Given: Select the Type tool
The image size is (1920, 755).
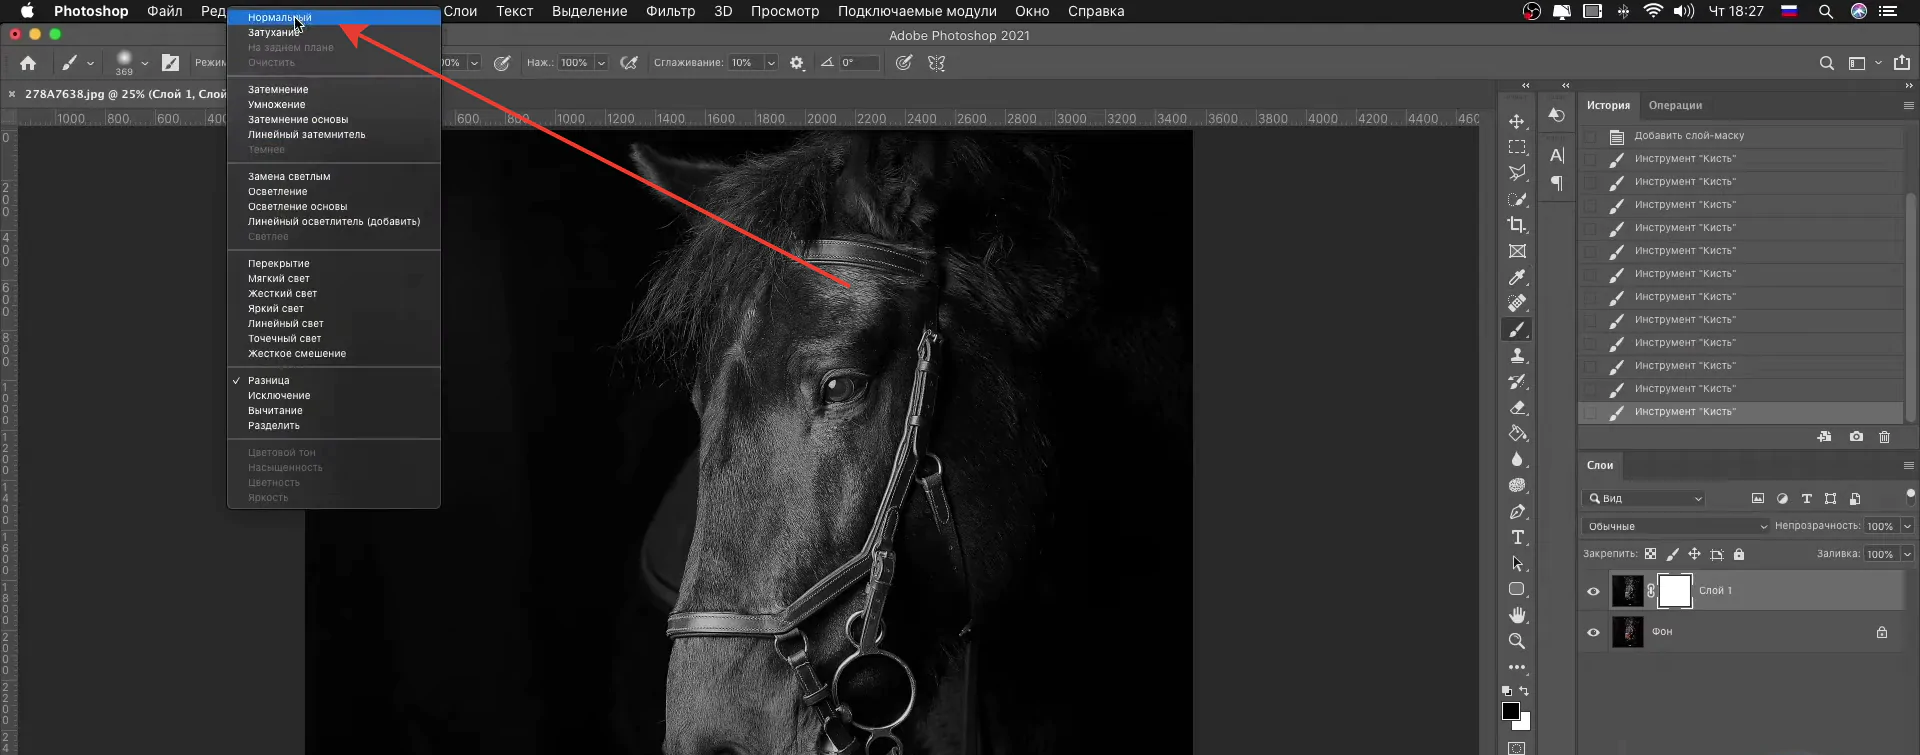Looking at the screenshot, I should click(1517, 537).
